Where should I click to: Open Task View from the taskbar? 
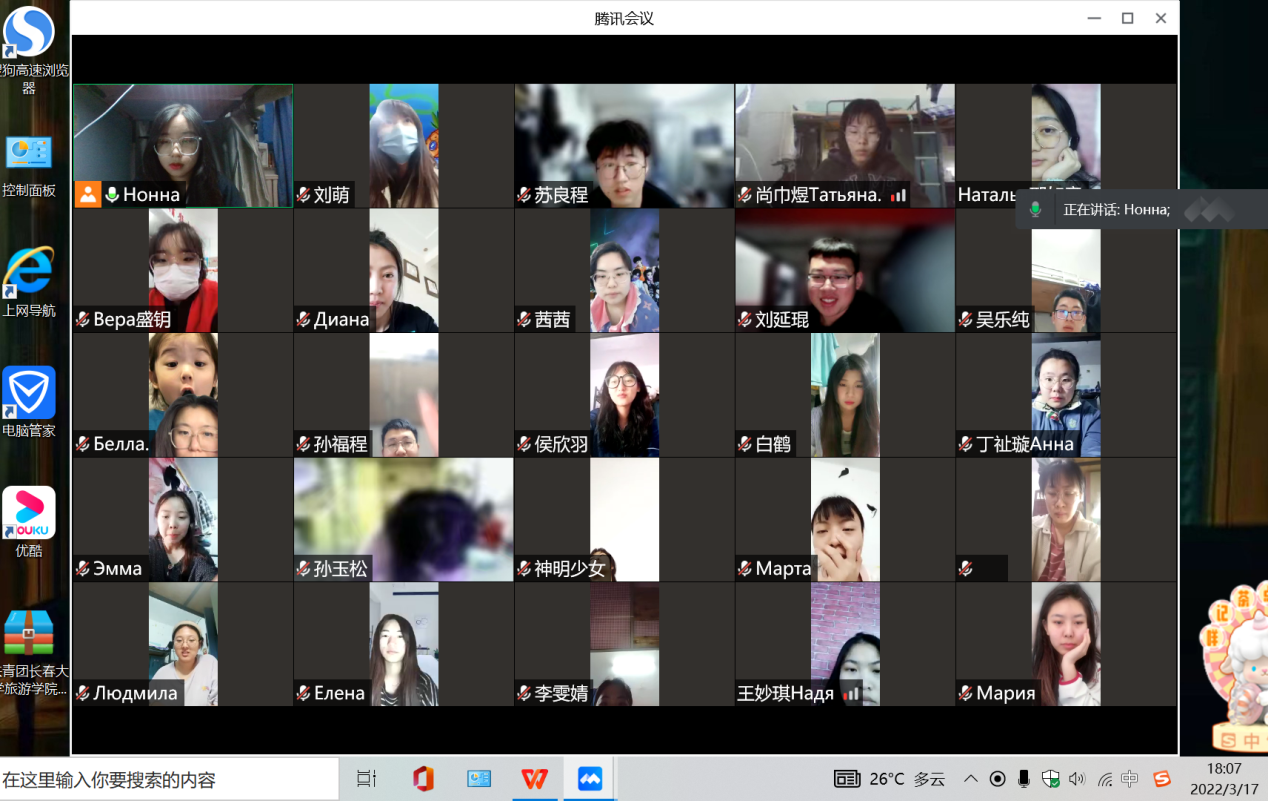click(x=367, y=778)
